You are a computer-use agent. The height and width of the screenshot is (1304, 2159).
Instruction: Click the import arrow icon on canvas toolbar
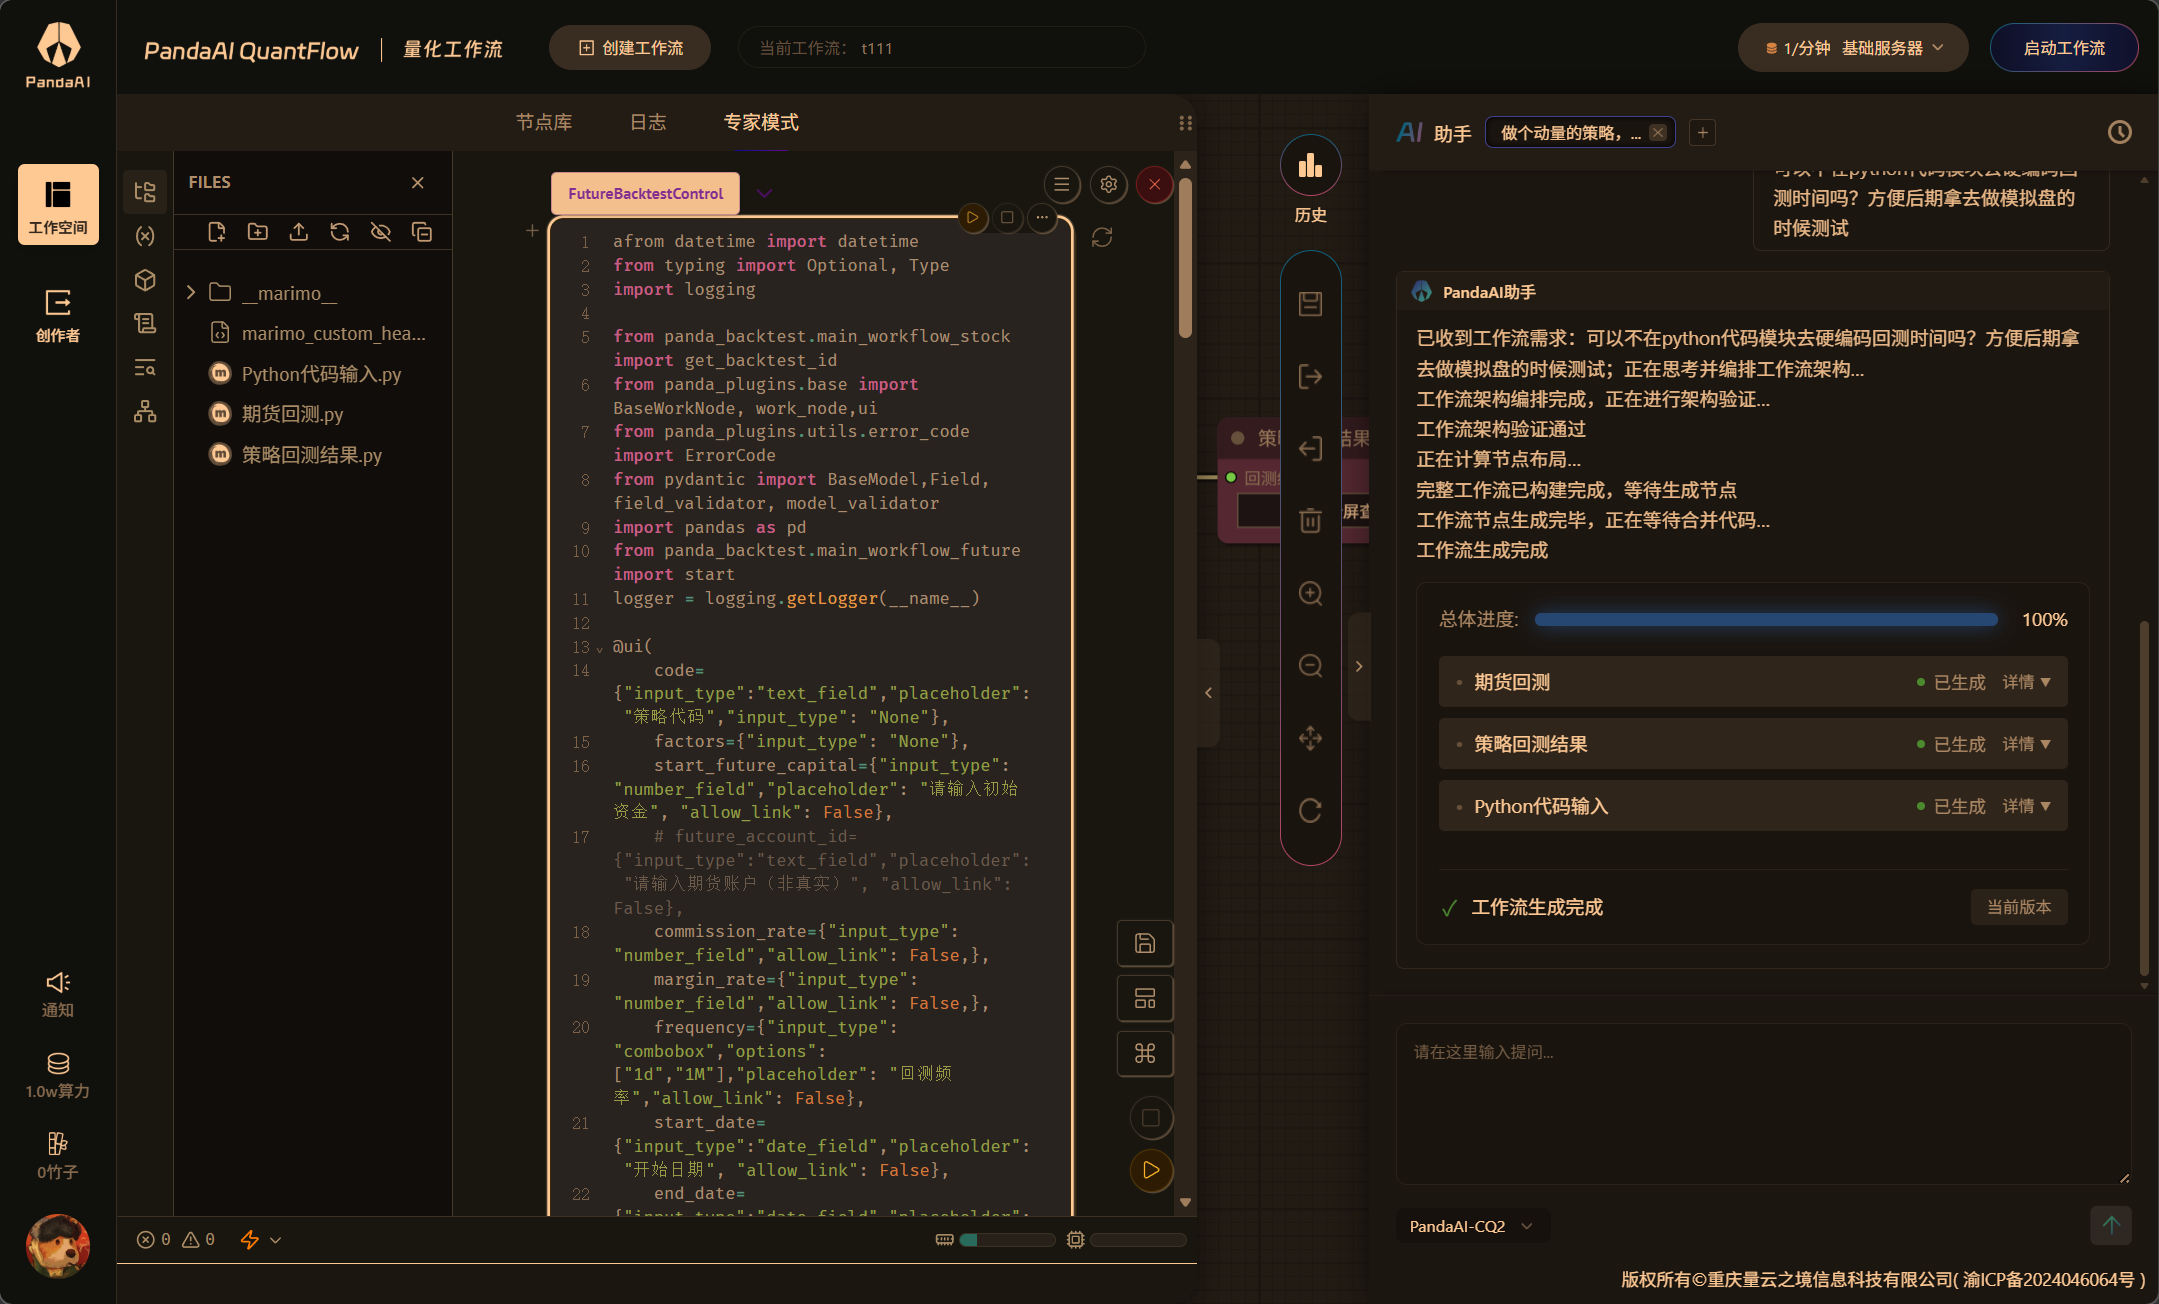pos(1310,448)
